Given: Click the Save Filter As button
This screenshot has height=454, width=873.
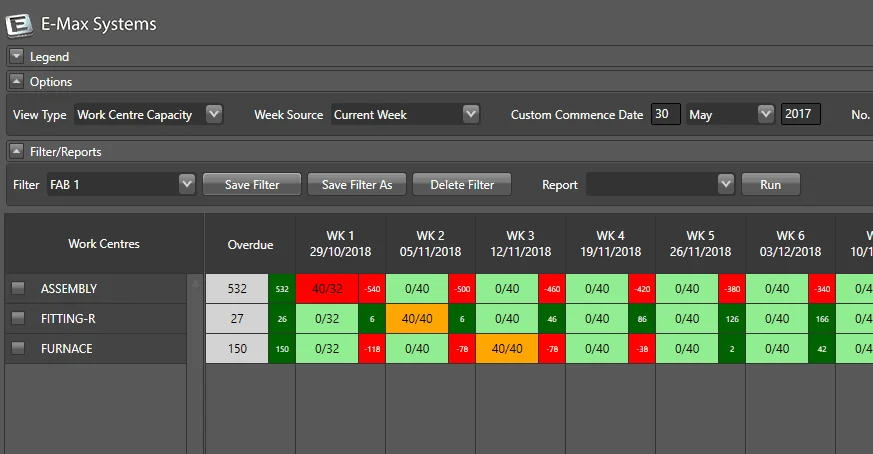Looking at the screenshot, I should 357,184.
